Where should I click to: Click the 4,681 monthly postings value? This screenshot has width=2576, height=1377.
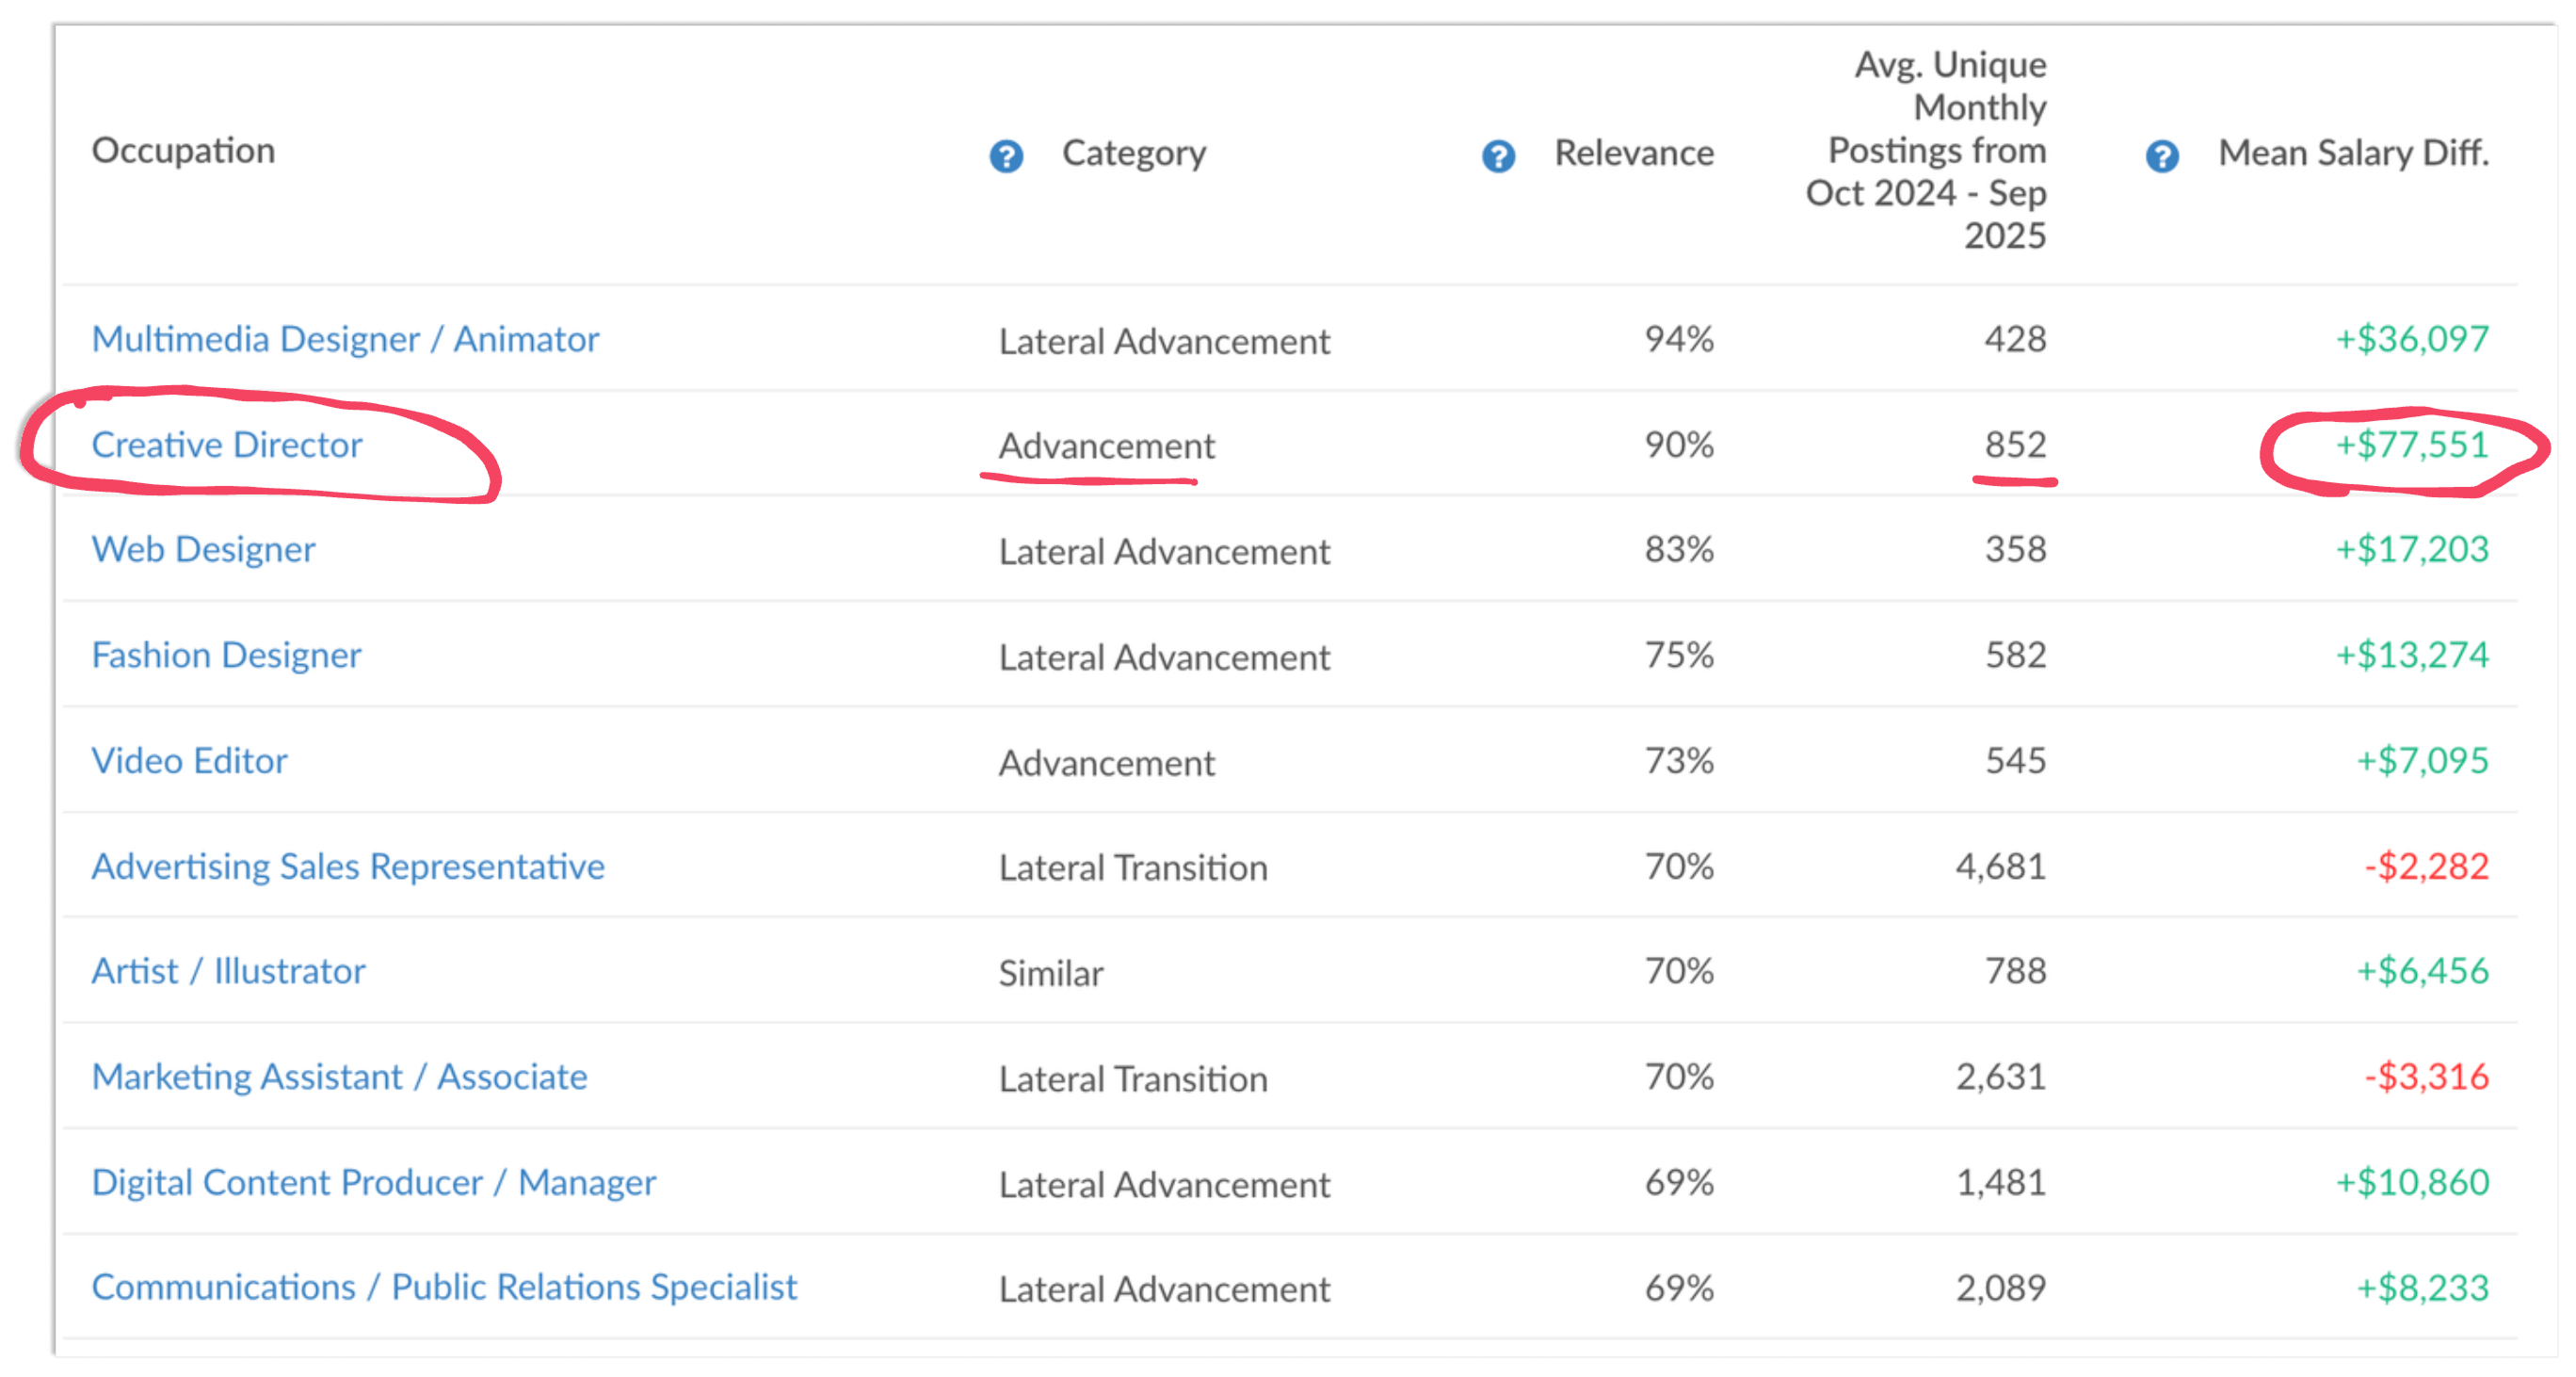coord(2000,866)
